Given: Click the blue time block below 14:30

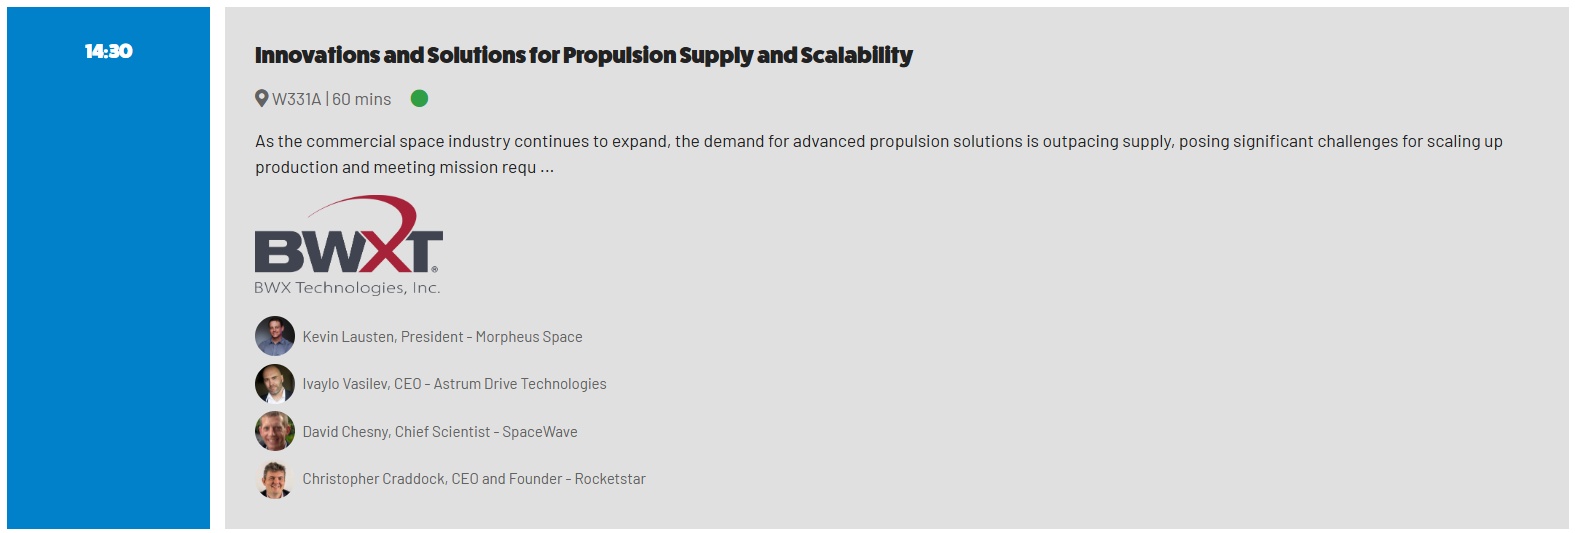Looking at the screenshot, I should [x=108, y=300].
